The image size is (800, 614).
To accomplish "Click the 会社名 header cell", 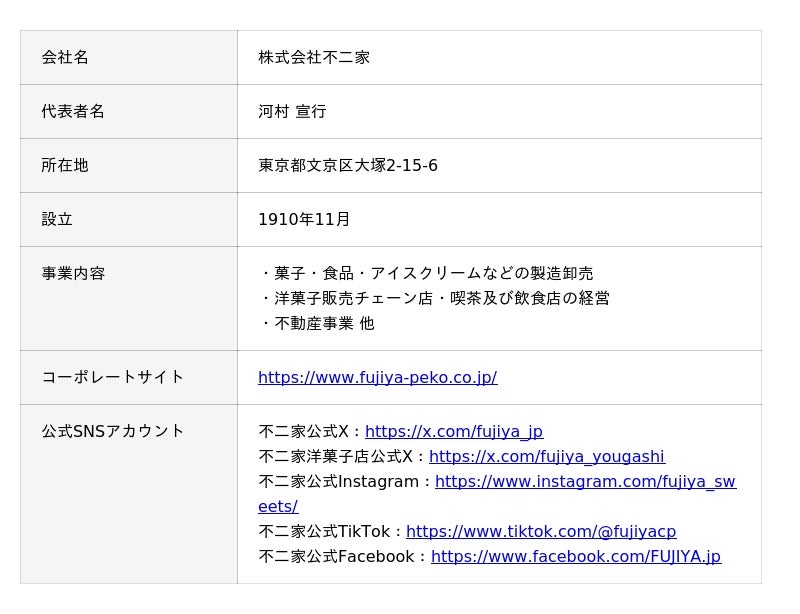I will click(129, 58).
